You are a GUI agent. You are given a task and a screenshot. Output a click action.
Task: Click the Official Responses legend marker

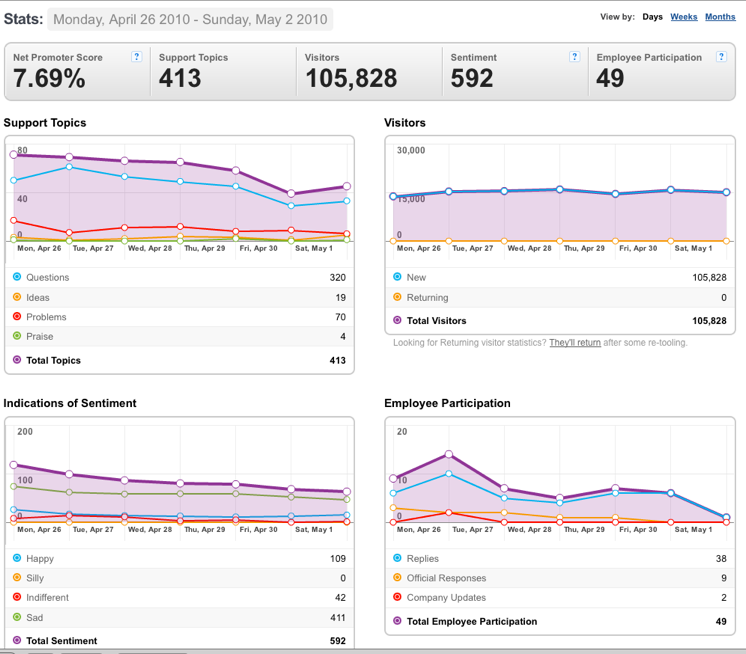point(397,577)
